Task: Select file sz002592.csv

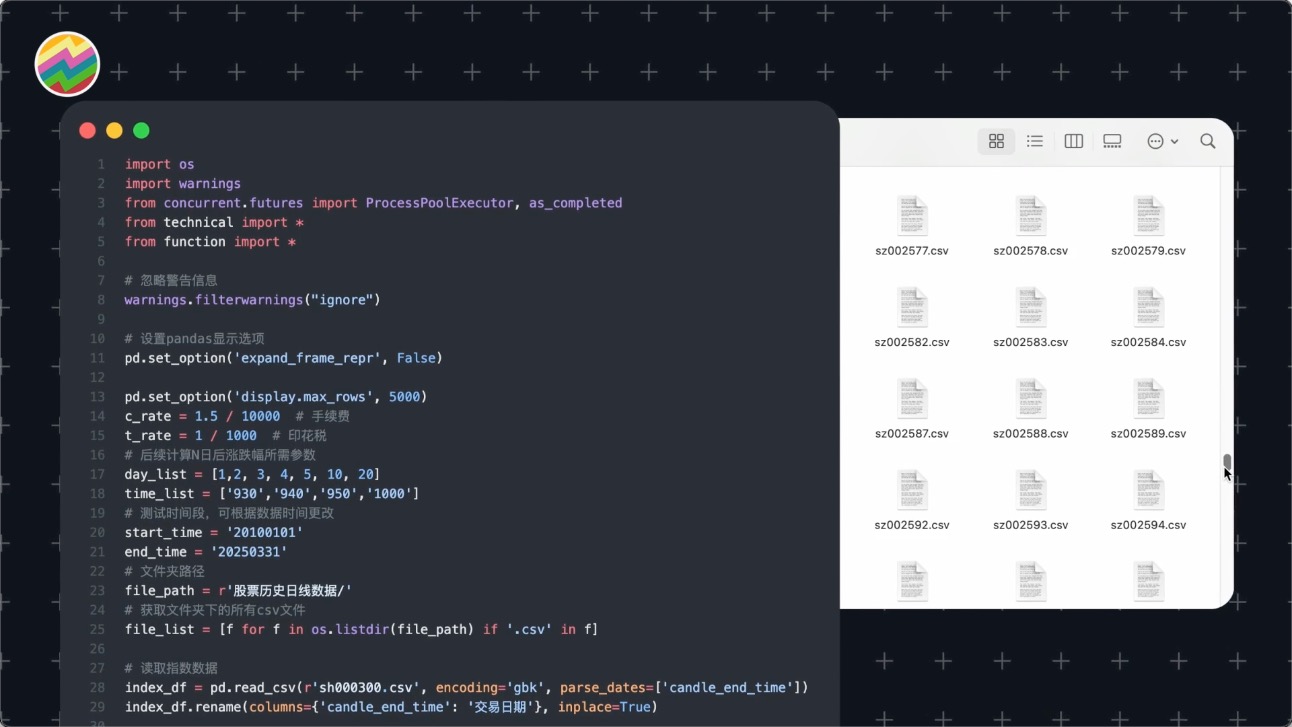Action: pos(912,491)
